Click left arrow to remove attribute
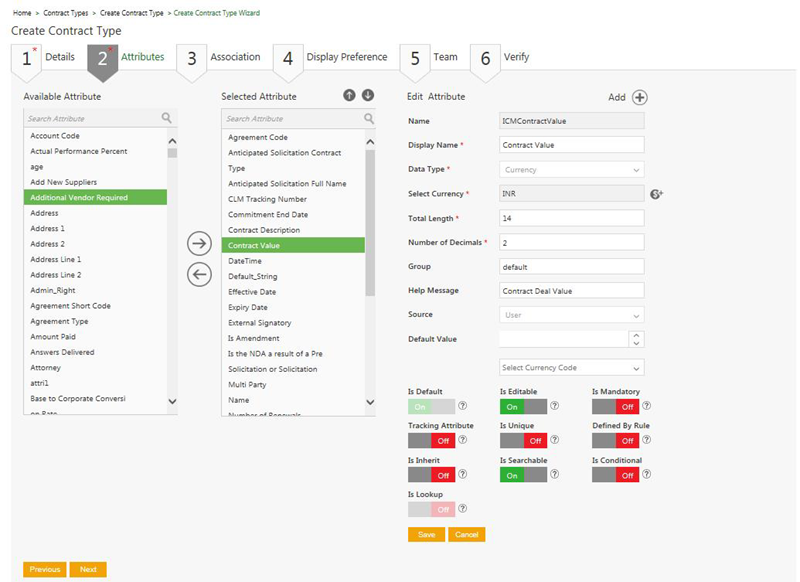Viewport: 800px width, 582px height. [x=200, y=275]
